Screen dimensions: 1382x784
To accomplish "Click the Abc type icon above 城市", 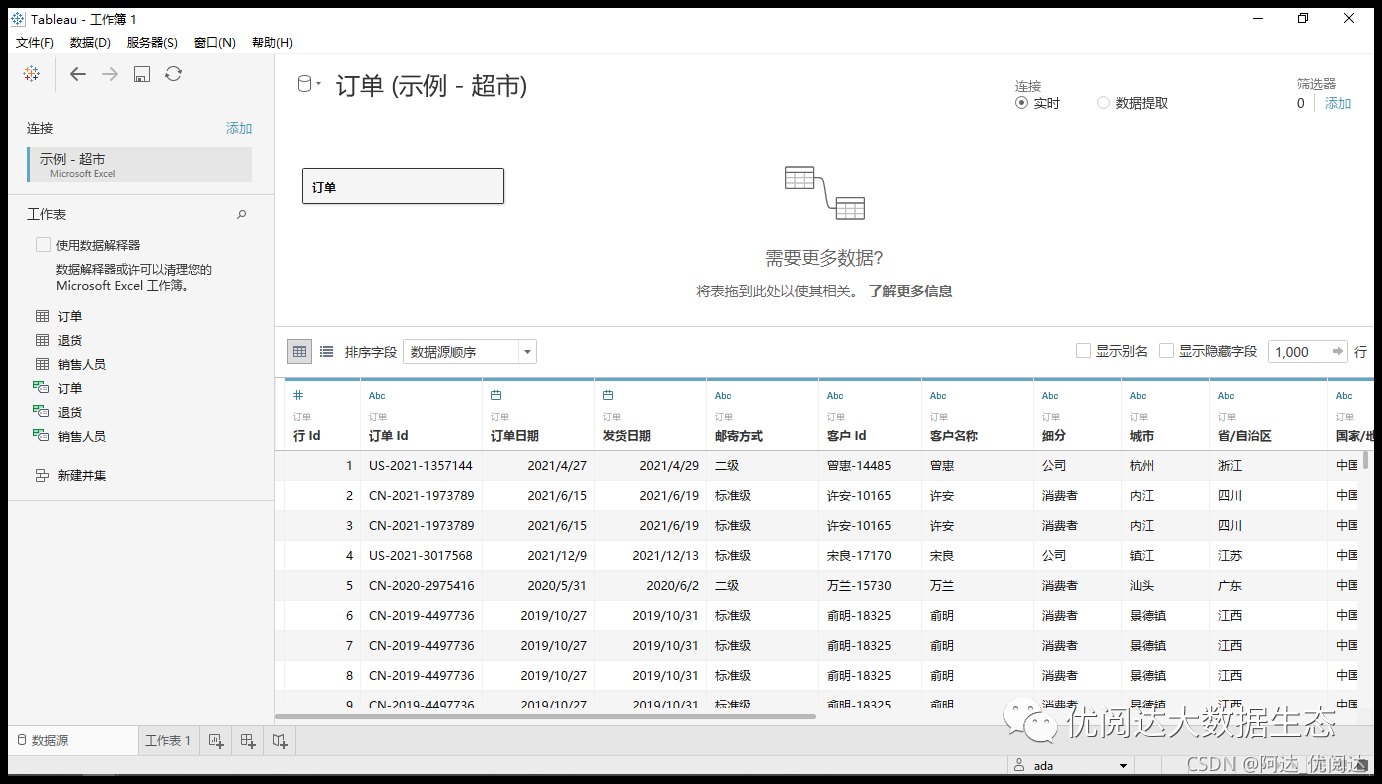I will 1138,396.
